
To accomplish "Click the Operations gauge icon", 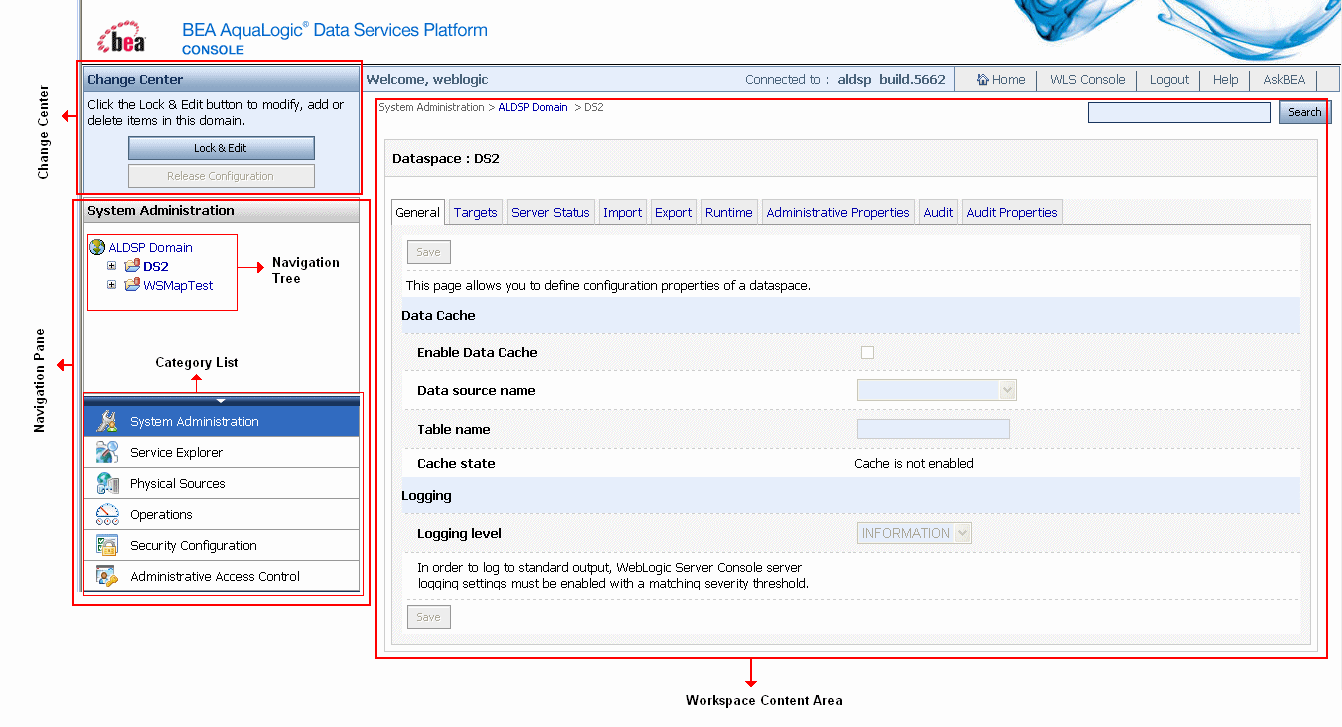I will point(107,515).
